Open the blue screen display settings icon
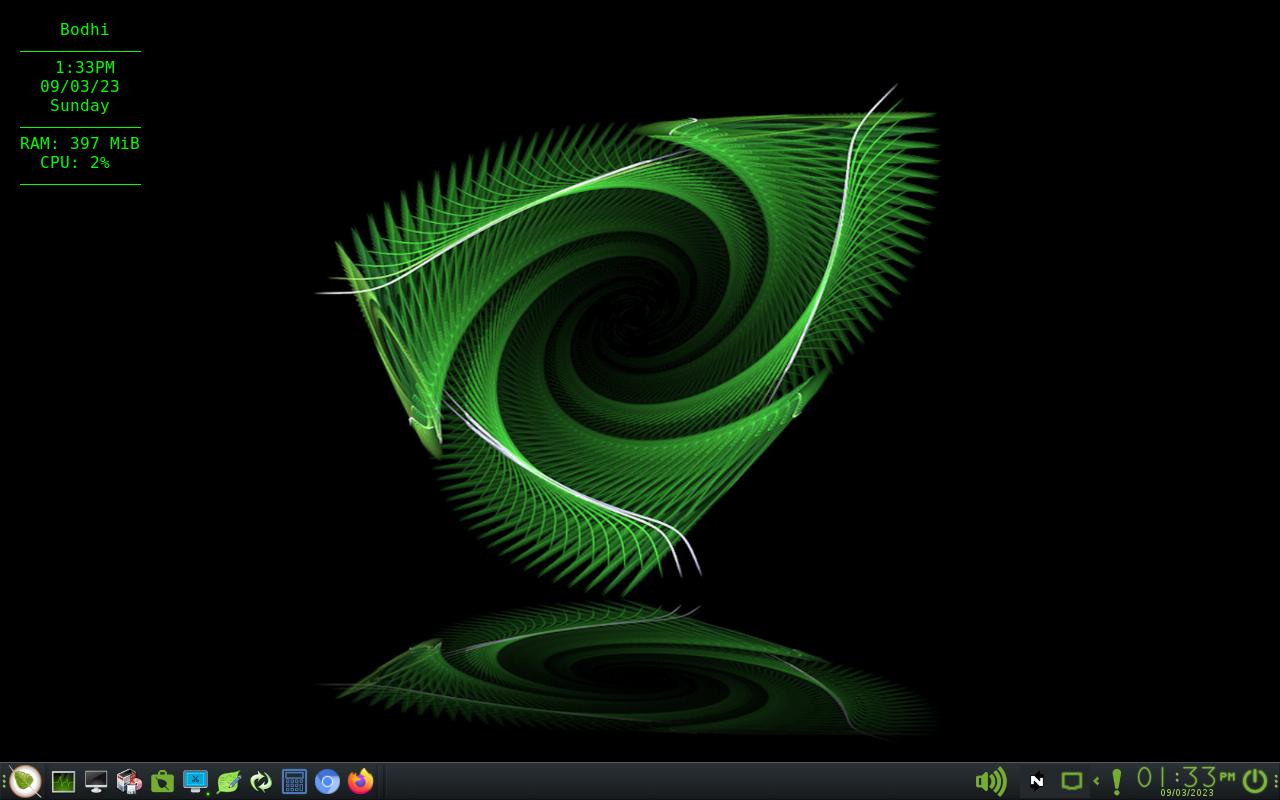This screenshot has height=800, width=1280. click(x=195, y=781)
